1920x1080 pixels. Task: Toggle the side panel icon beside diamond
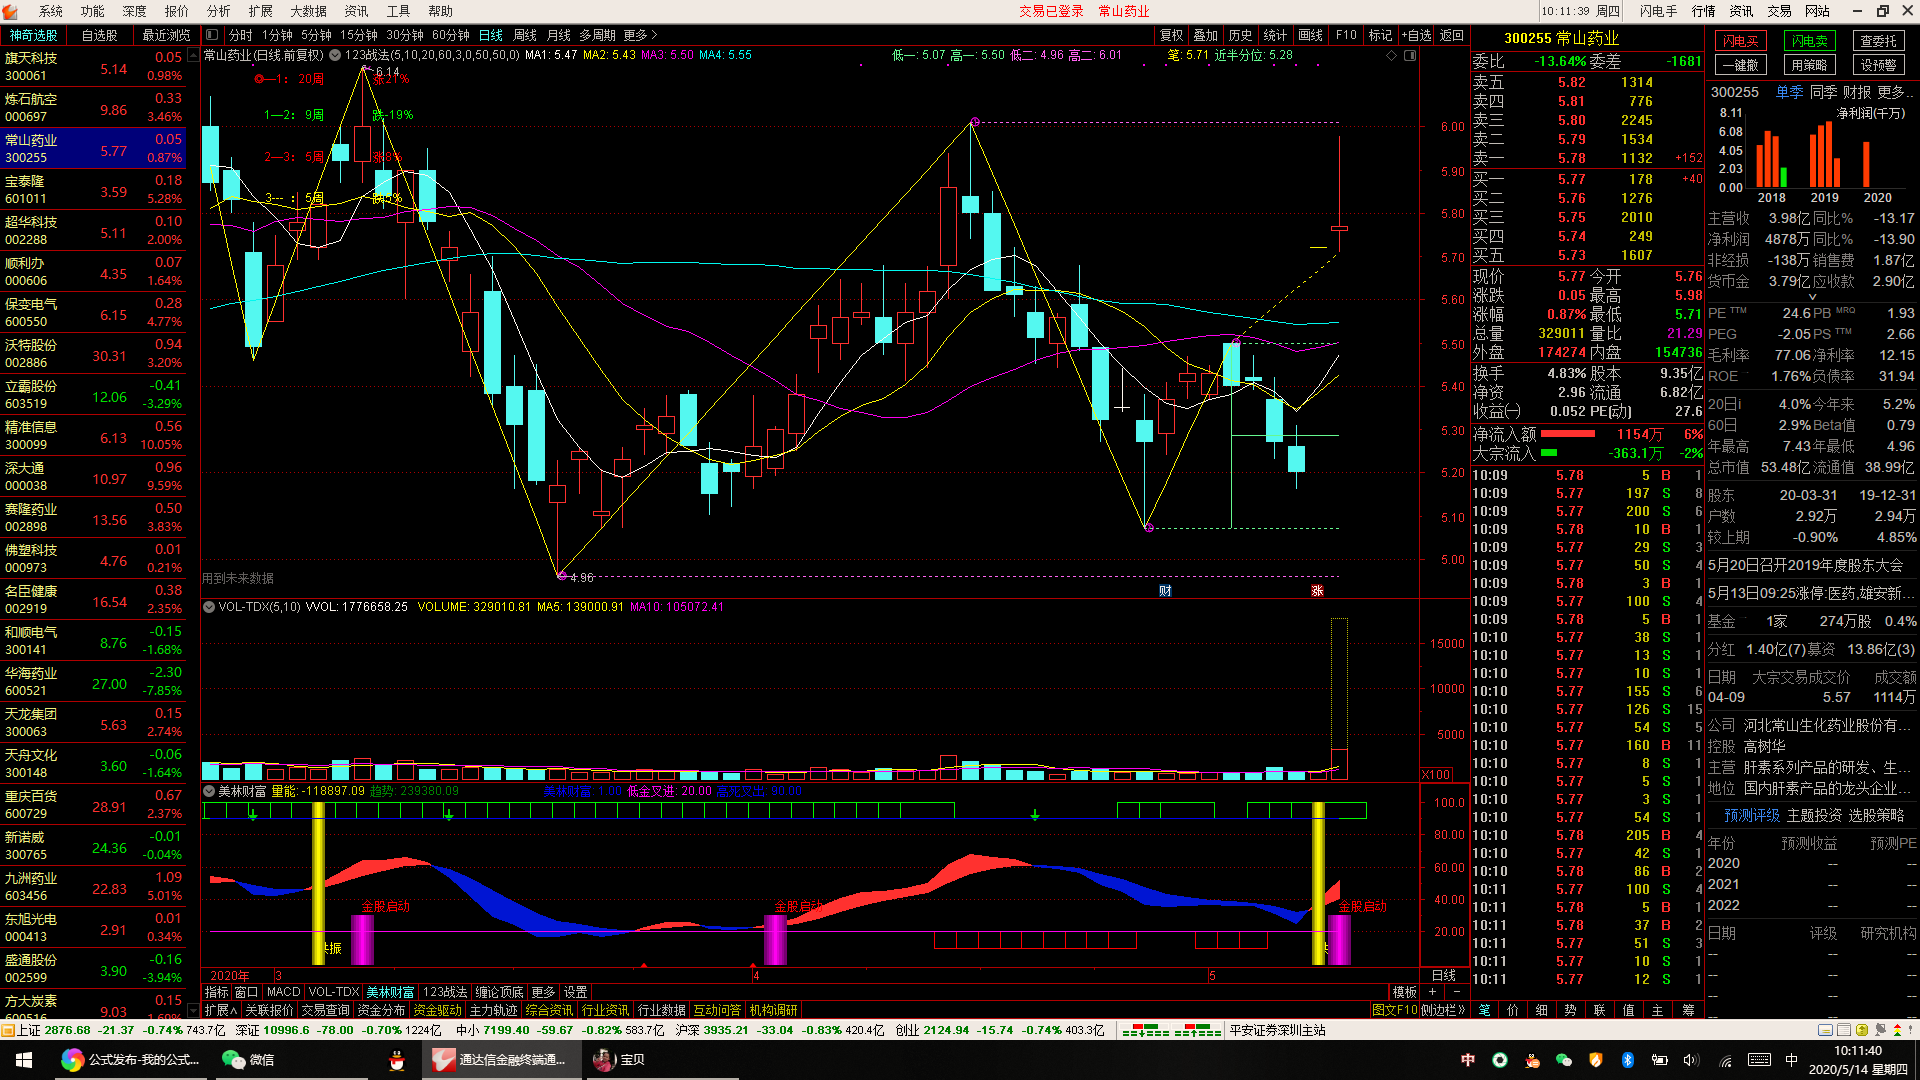(x=1410, y=56)
